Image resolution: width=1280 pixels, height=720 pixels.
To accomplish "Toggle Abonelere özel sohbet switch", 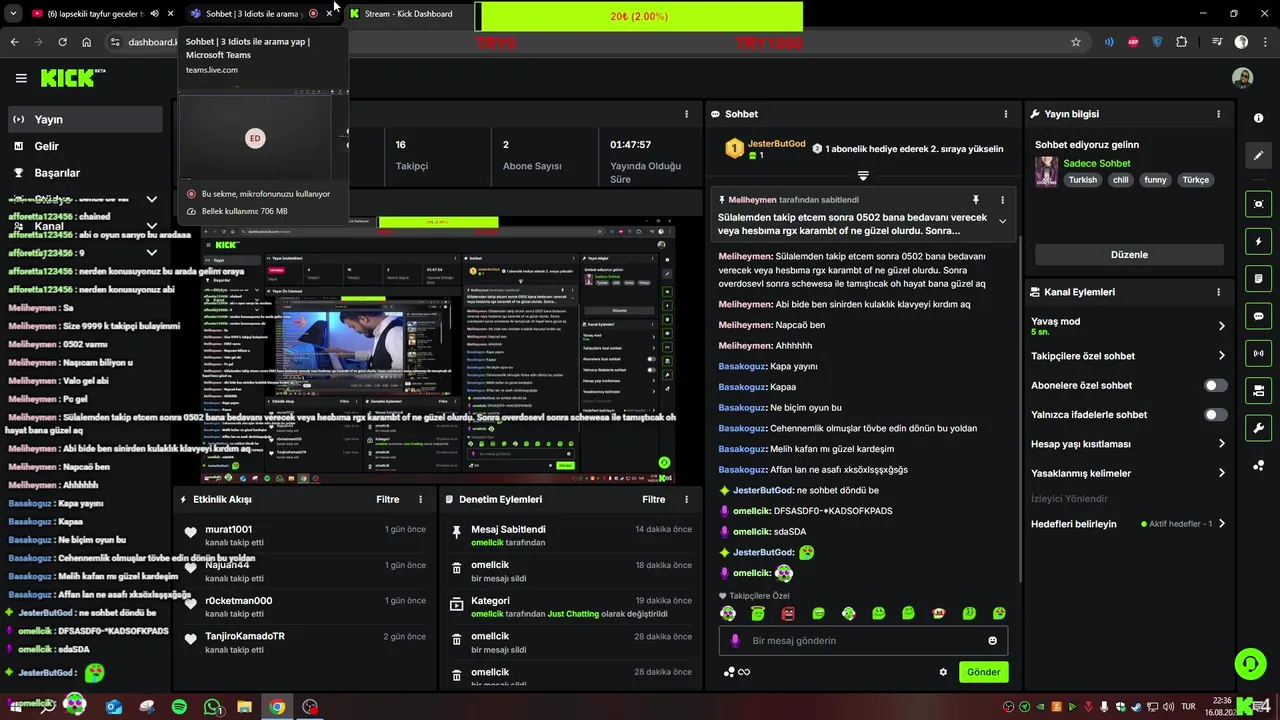I will tap(1216, 385).
